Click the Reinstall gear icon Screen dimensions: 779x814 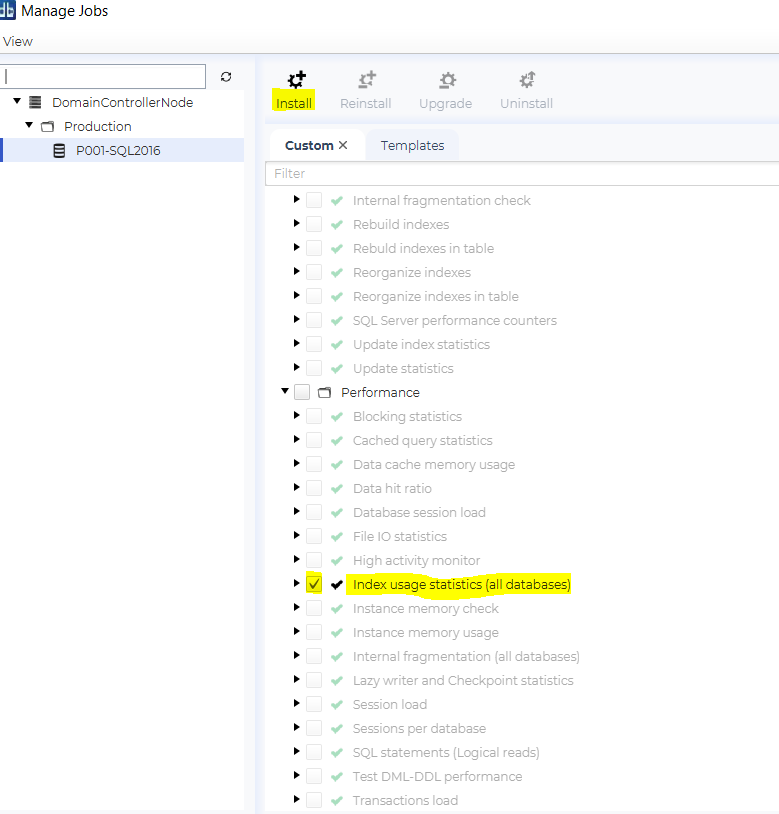point(367,79)
